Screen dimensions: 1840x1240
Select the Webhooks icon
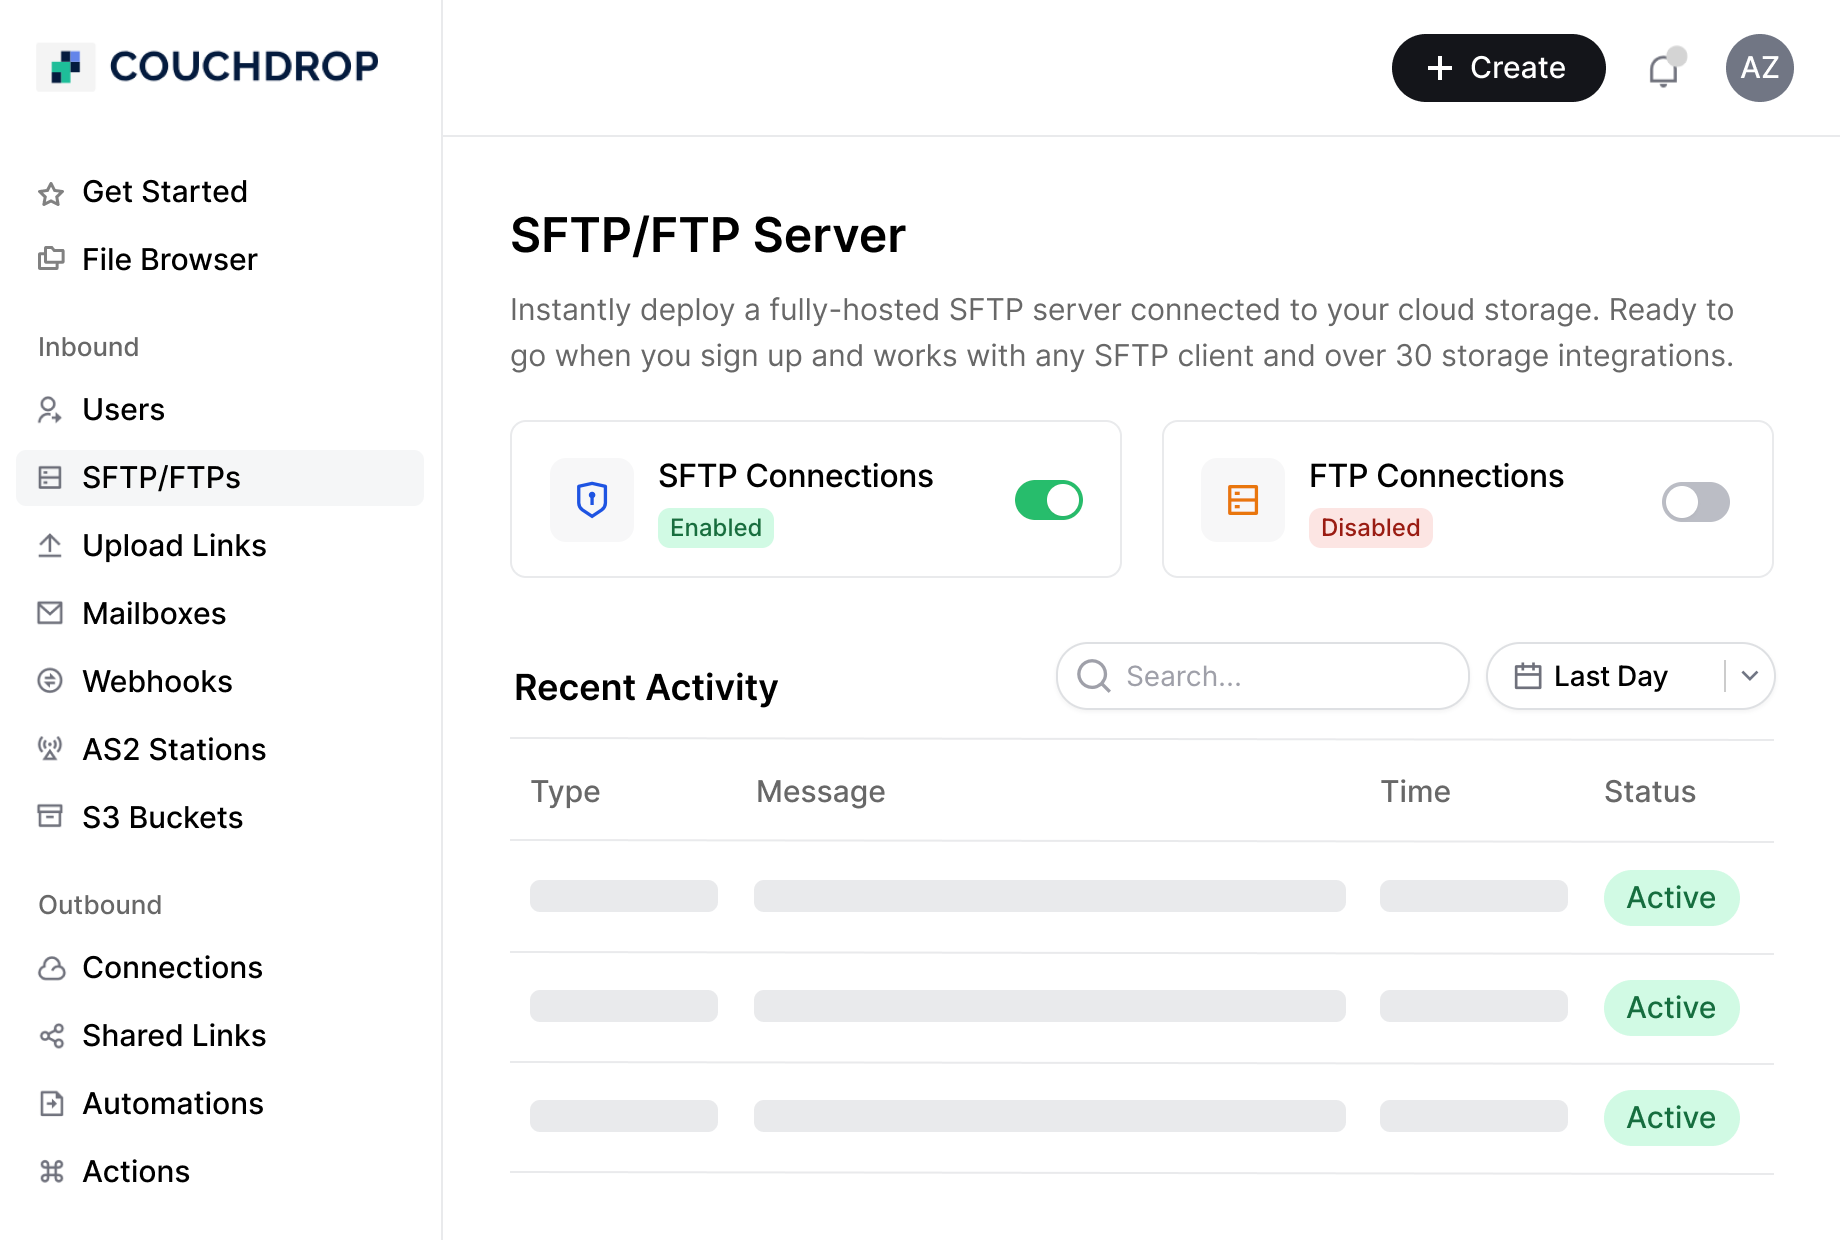click(51, 681)
